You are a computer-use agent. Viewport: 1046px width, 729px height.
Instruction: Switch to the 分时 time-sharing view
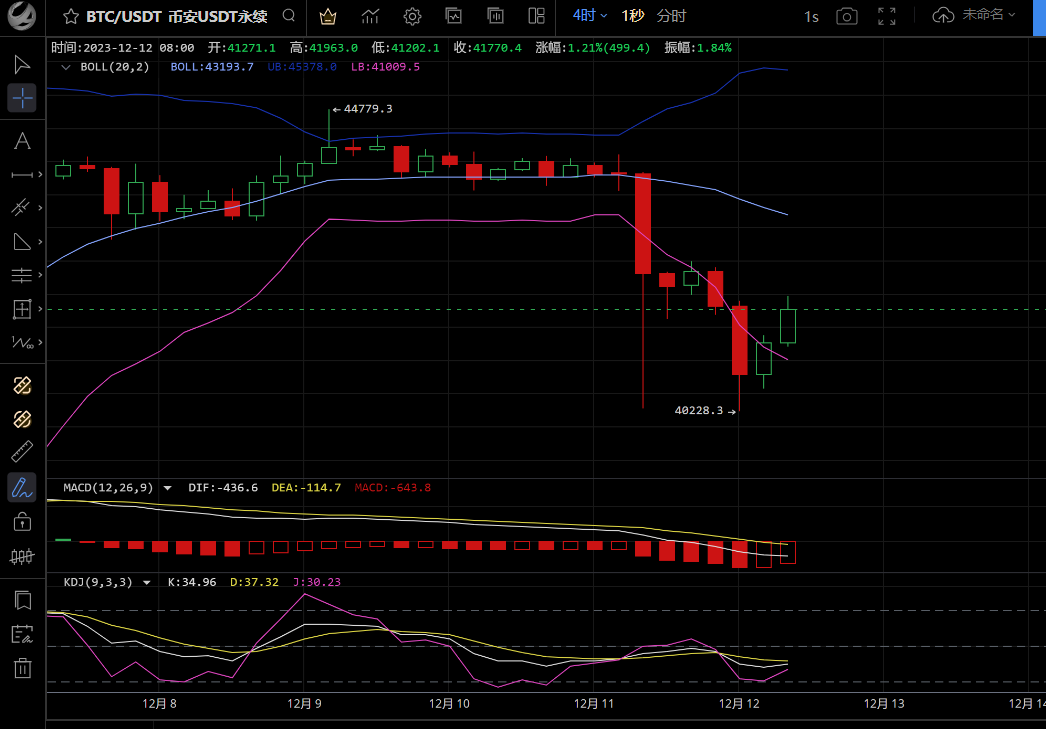click(671, 15)
